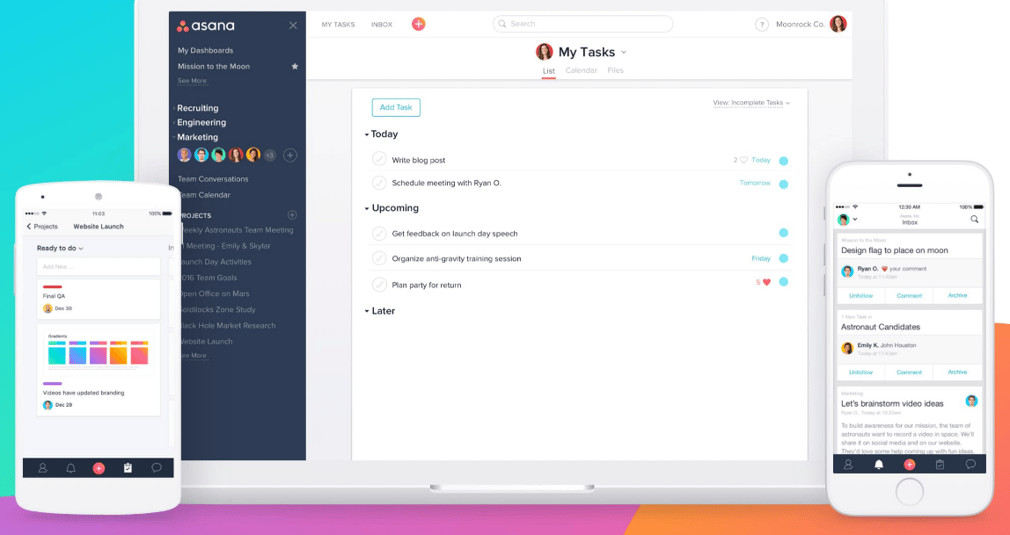
Task: Switch to the Calendar tab
Action: click(x=581, y=71)
